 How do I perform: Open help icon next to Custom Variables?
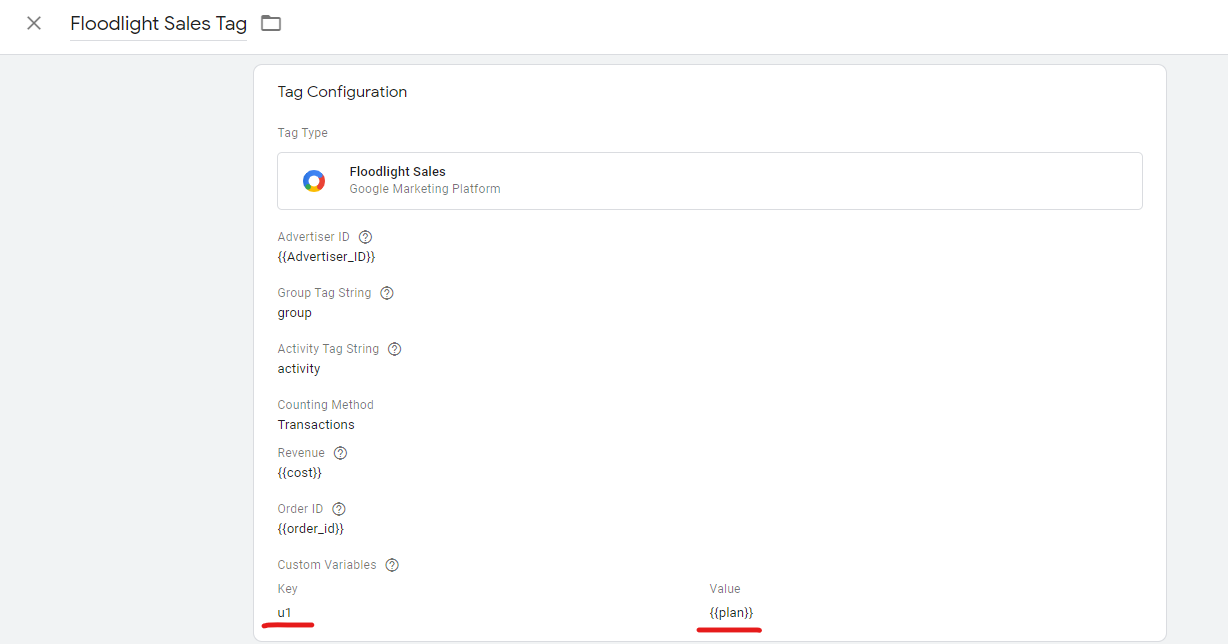pyautogui.click(x=392, y=565)
